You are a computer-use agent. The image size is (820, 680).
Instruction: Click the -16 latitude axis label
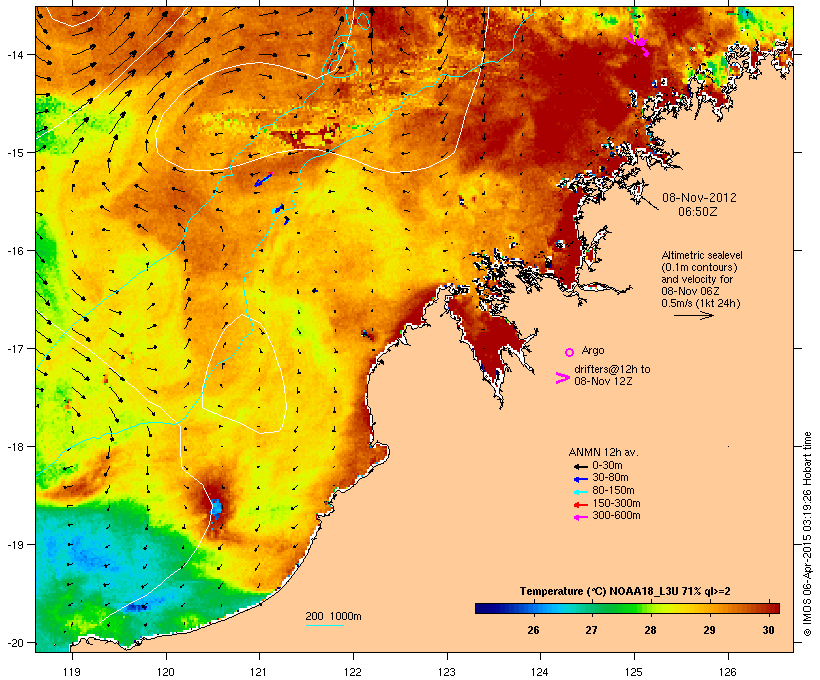[x=14, y=251]
